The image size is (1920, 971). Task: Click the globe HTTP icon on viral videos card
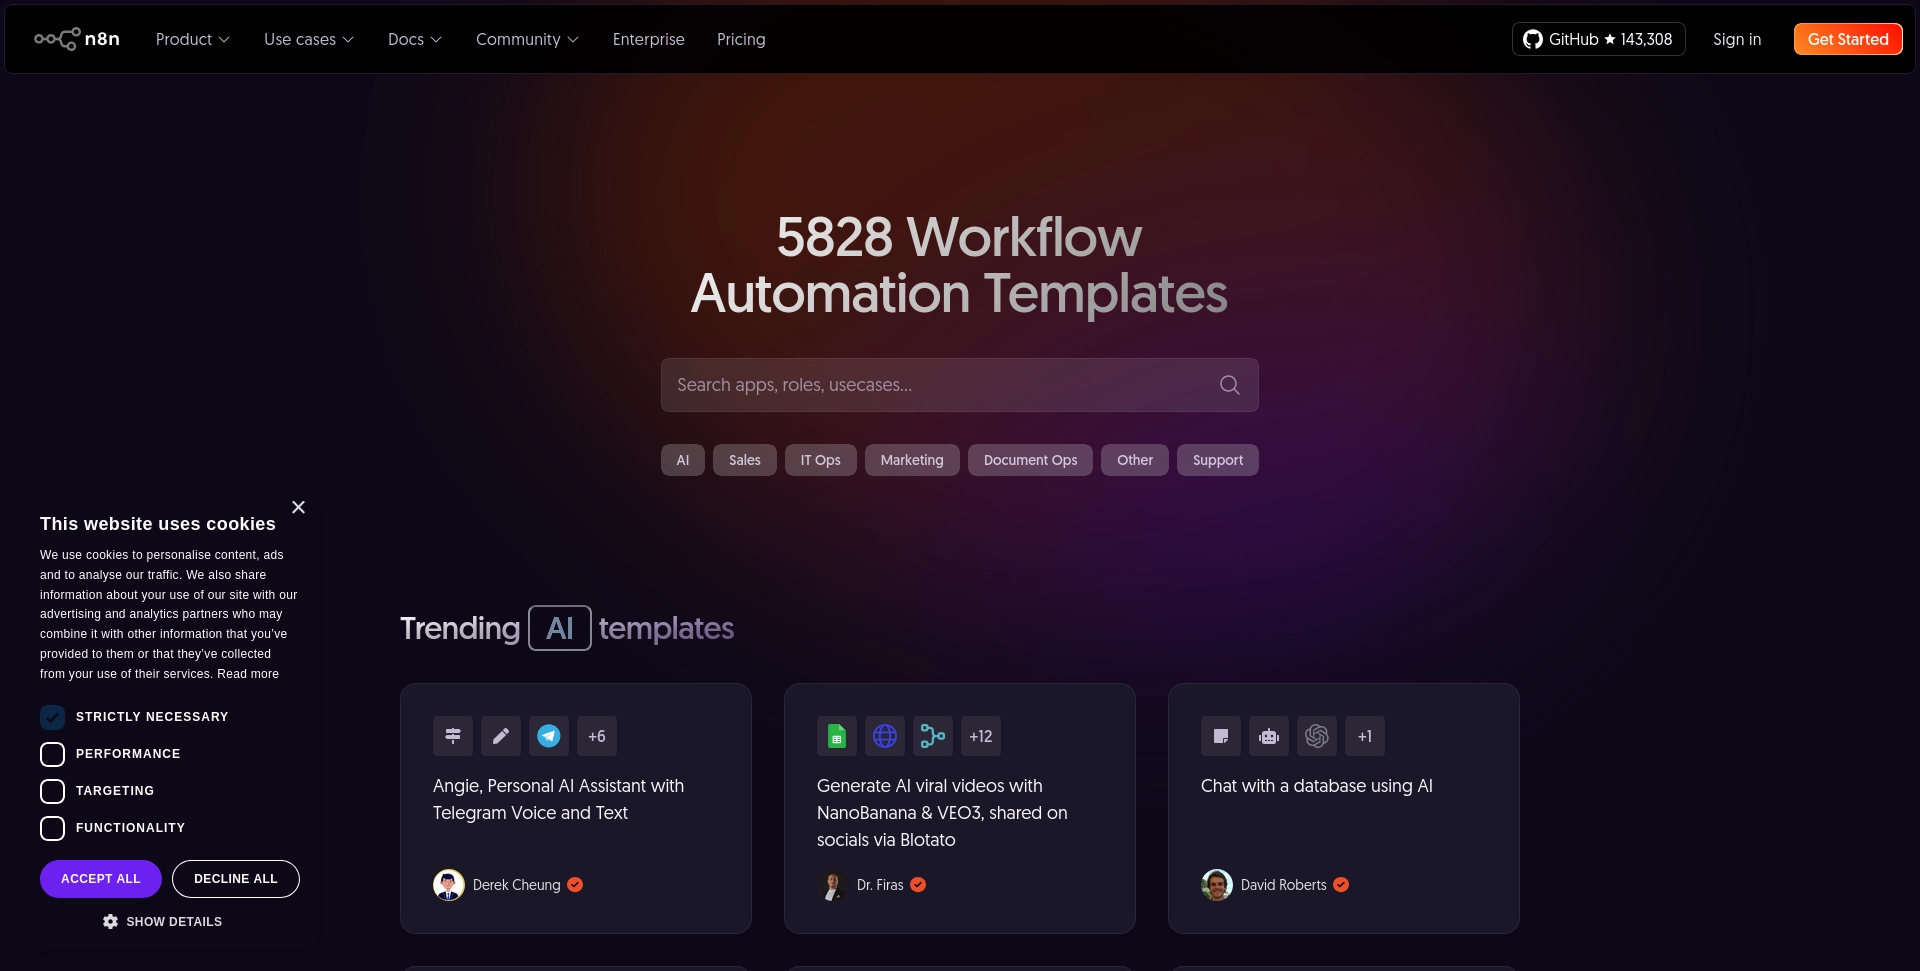pyautogui.click(x=885, y=736)
